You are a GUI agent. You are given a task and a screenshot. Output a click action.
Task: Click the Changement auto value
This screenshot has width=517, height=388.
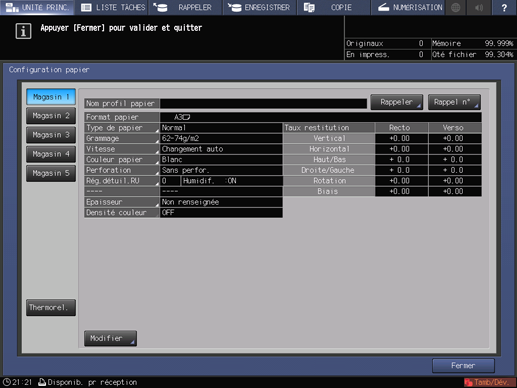[x=221, y=149]
